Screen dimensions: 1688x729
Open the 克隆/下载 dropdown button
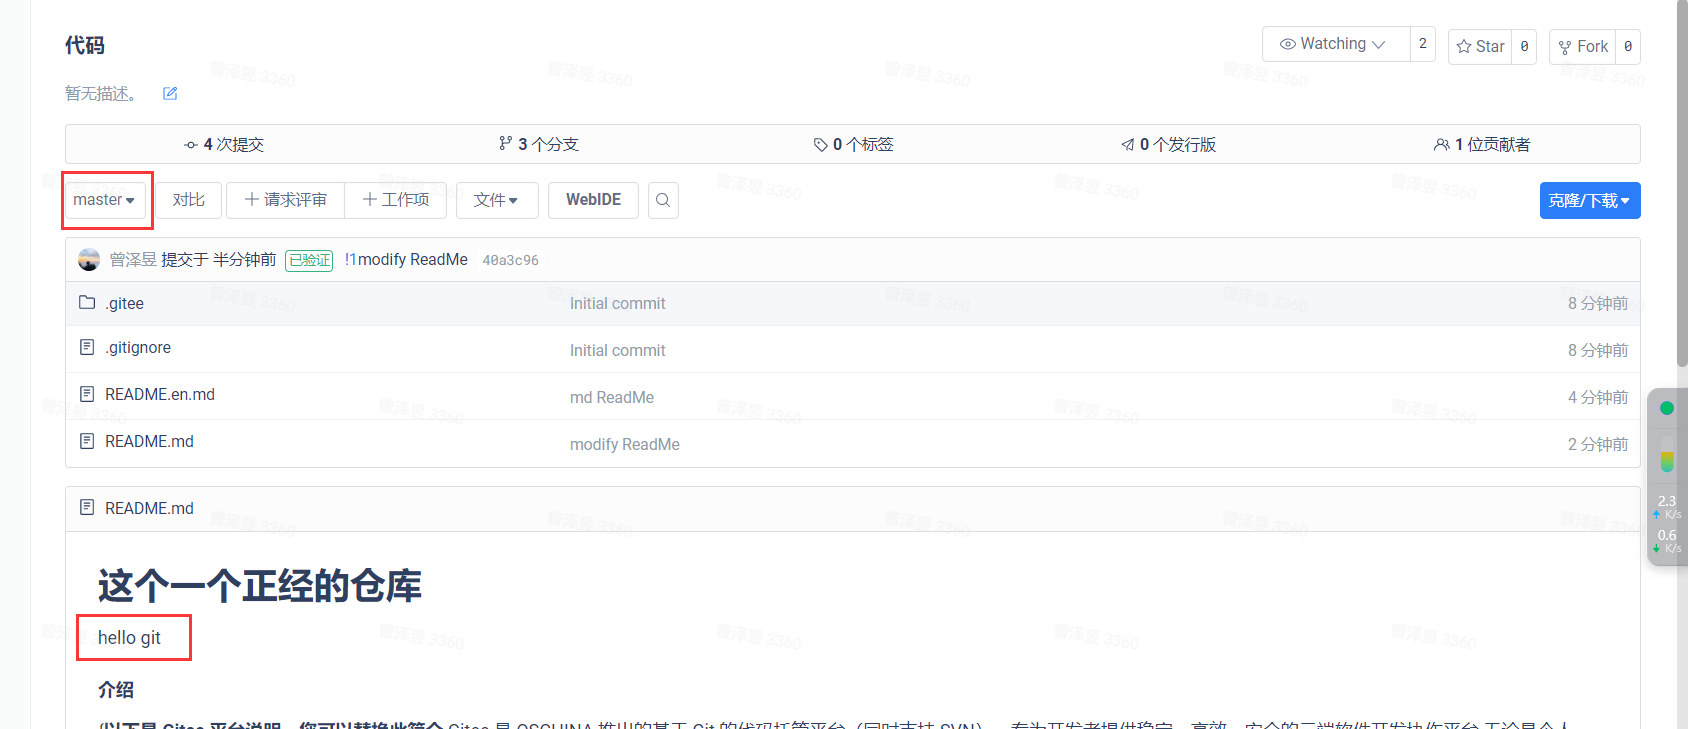point(1590,200)
